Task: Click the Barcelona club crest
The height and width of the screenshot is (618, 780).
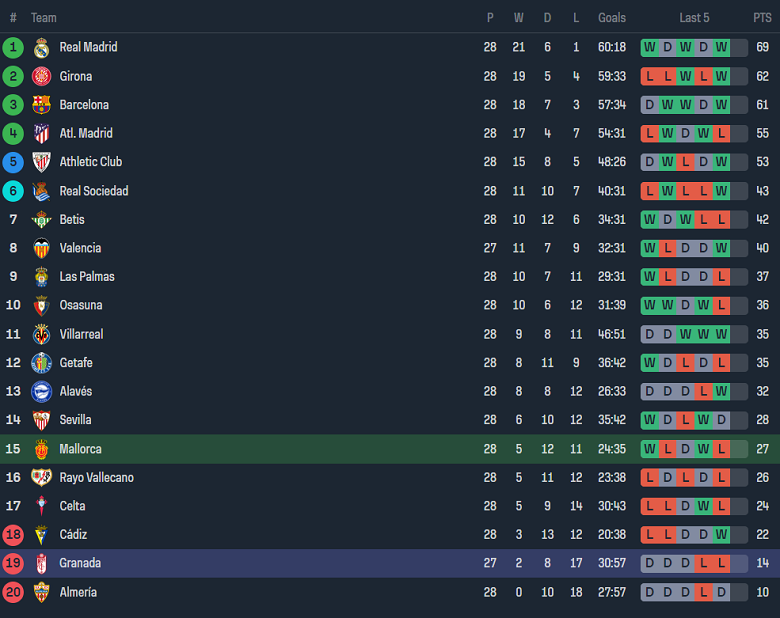Action: click(41, 105)
